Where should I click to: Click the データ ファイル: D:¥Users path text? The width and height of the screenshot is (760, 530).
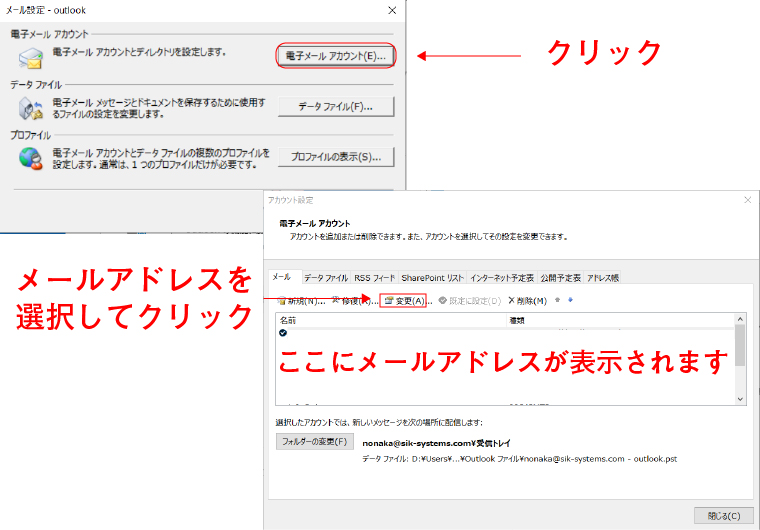click(520, 459)
